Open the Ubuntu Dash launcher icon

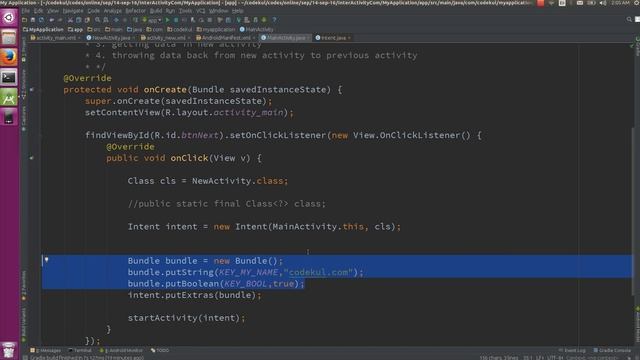click(9, 17)
